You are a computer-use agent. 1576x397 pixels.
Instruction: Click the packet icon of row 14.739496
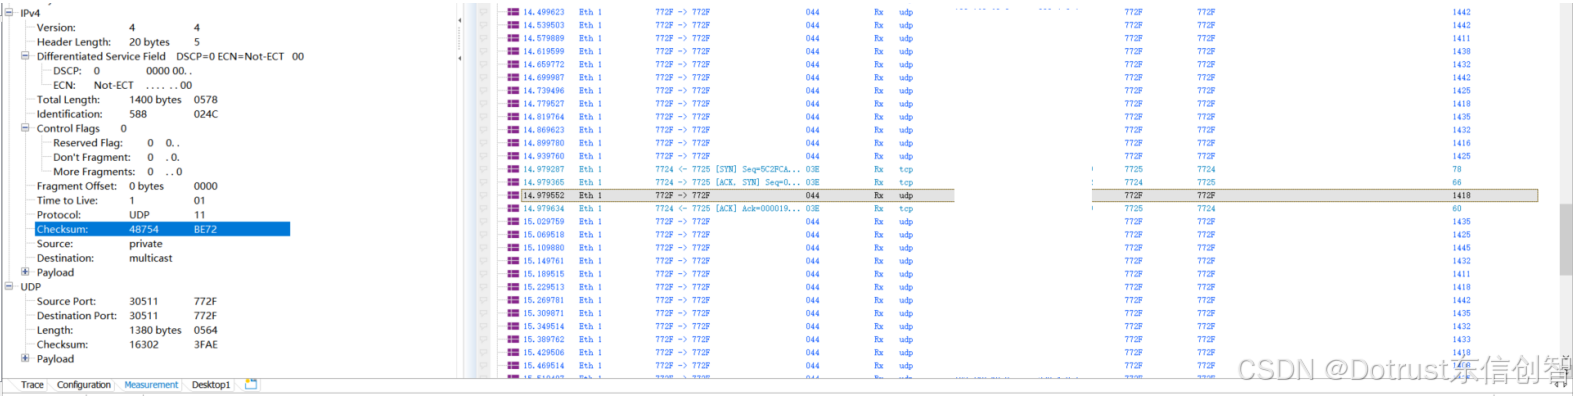pos(513,90)
